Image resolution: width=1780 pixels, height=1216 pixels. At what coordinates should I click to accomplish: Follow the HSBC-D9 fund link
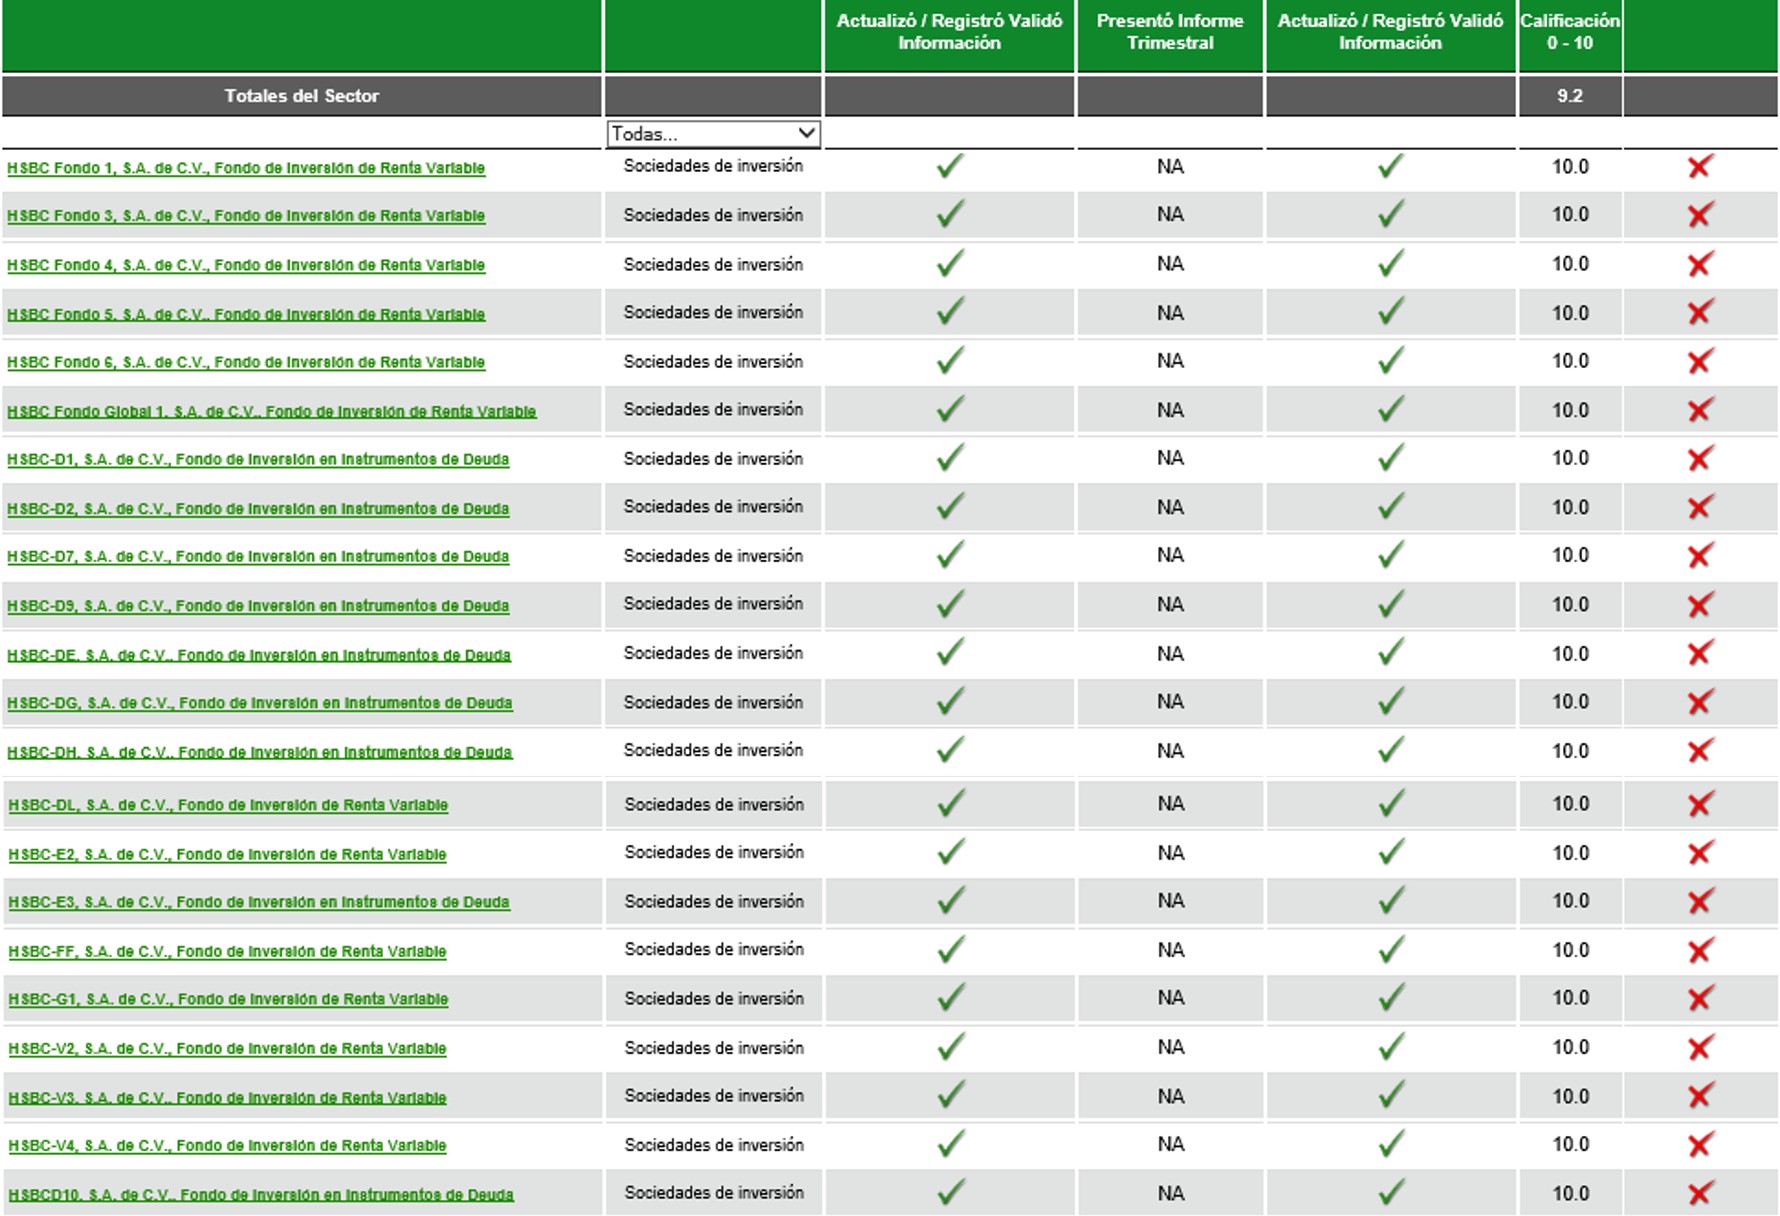coord(258,606)
